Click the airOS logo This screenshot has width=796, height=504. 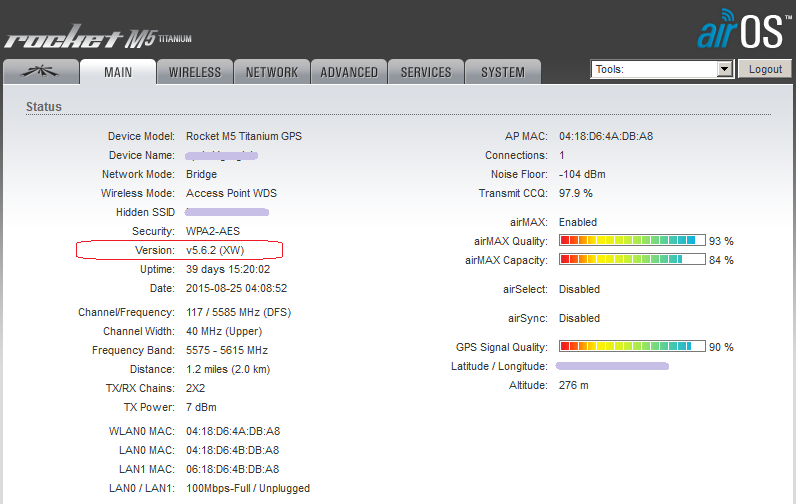744,29
